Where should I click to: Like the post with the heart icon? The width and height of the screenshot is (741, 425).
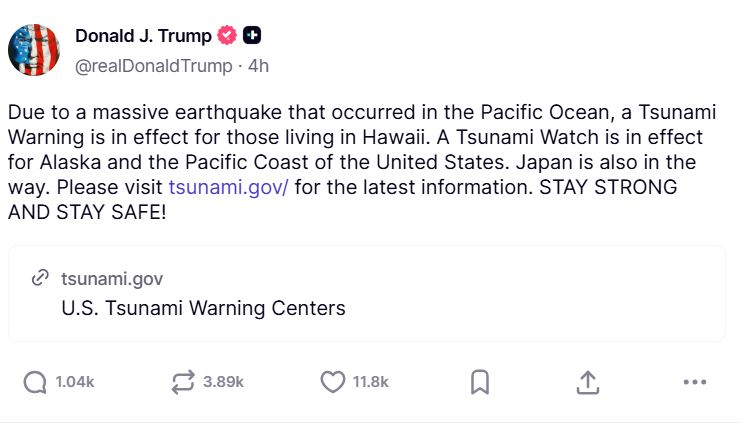(x=332, y=382)
